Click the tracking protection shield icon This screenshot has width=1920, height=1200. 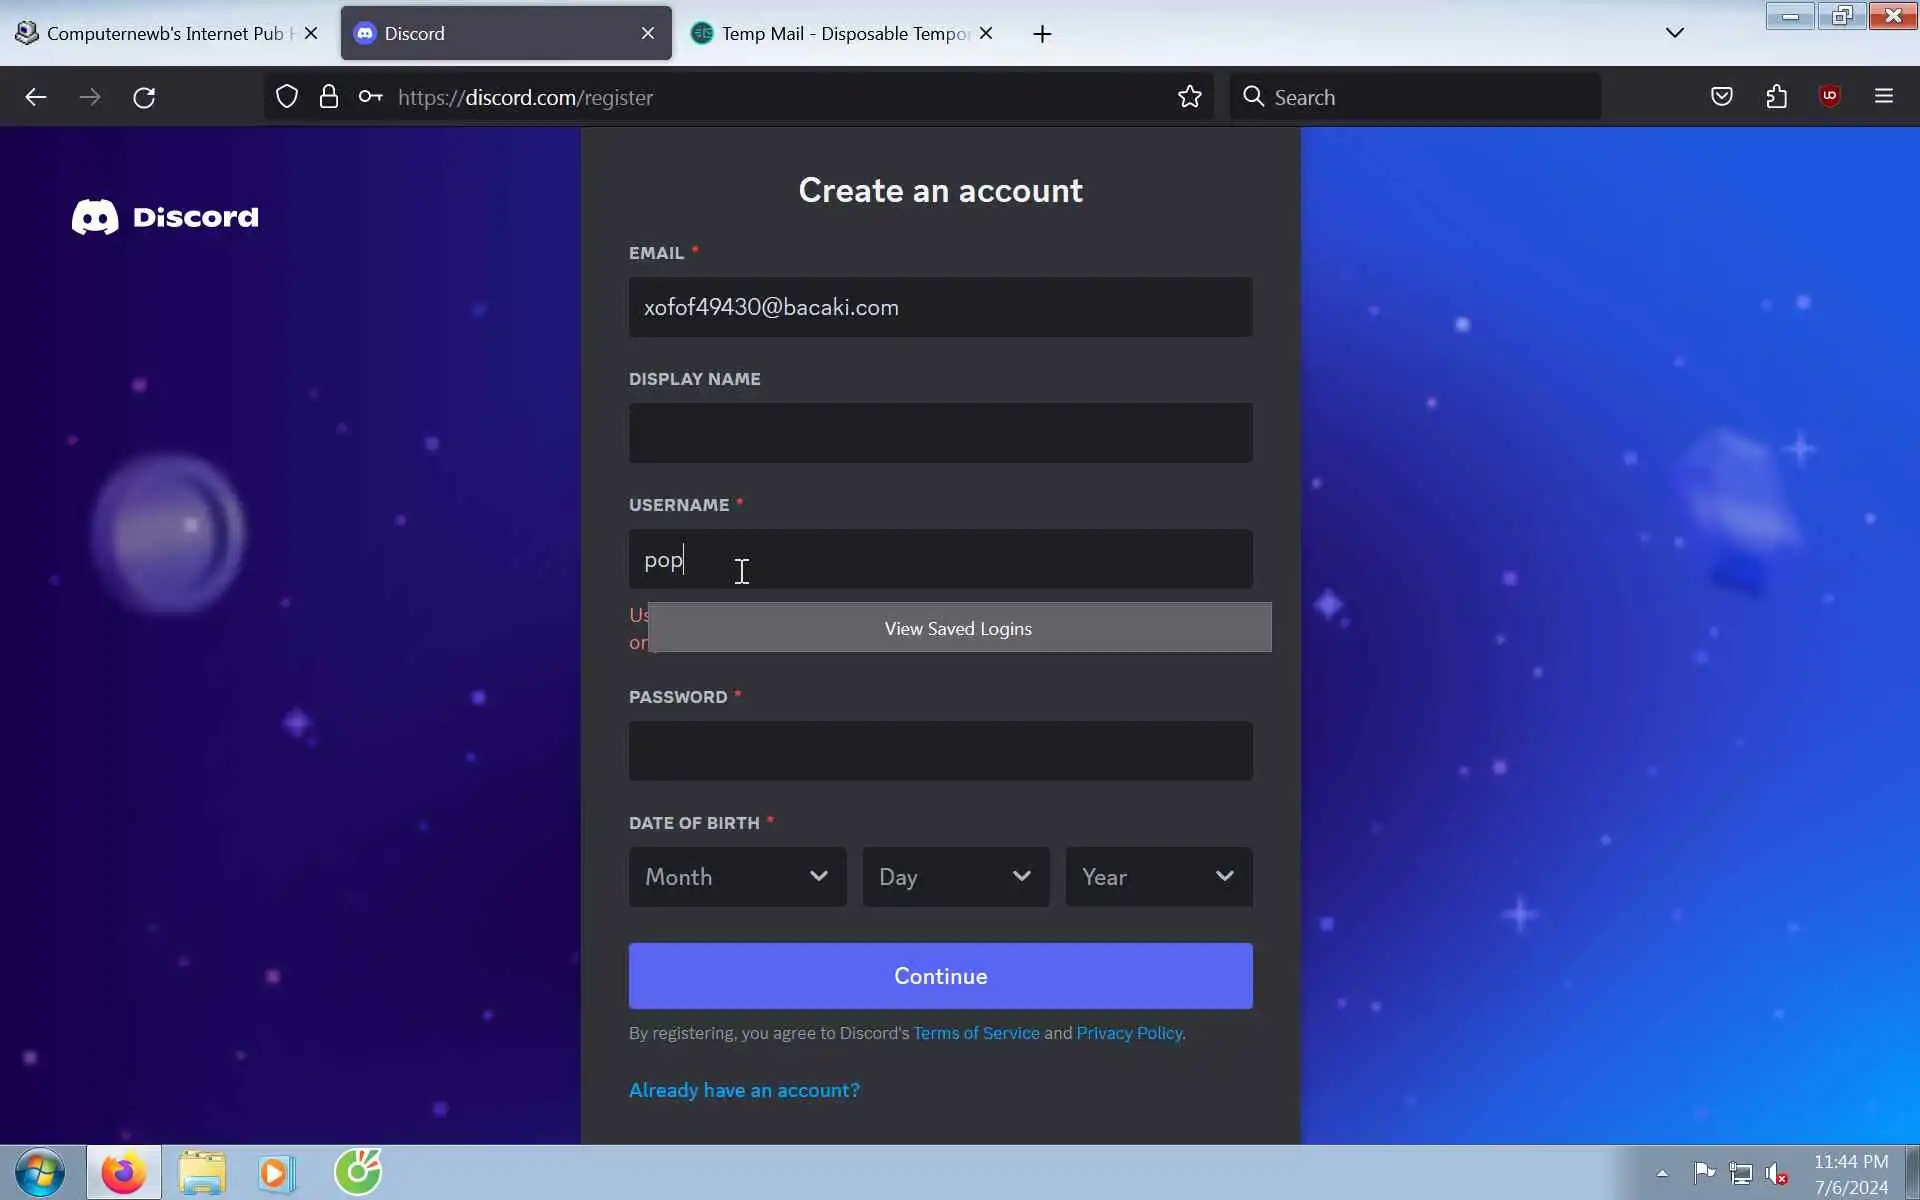coord(287,97)
